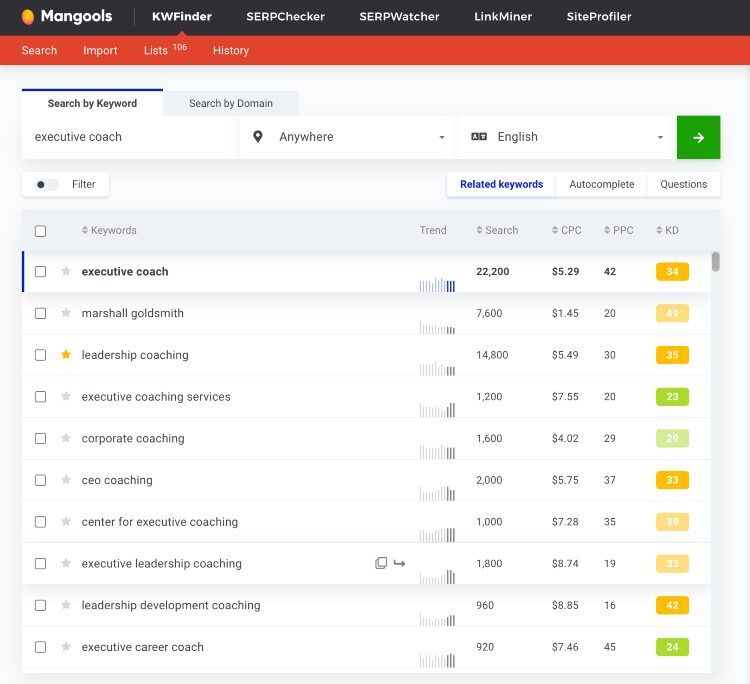750x684 pixels.
Task: Open the Anywhere location dropdown
Action: pyautogui.click(x=347, y=137)
